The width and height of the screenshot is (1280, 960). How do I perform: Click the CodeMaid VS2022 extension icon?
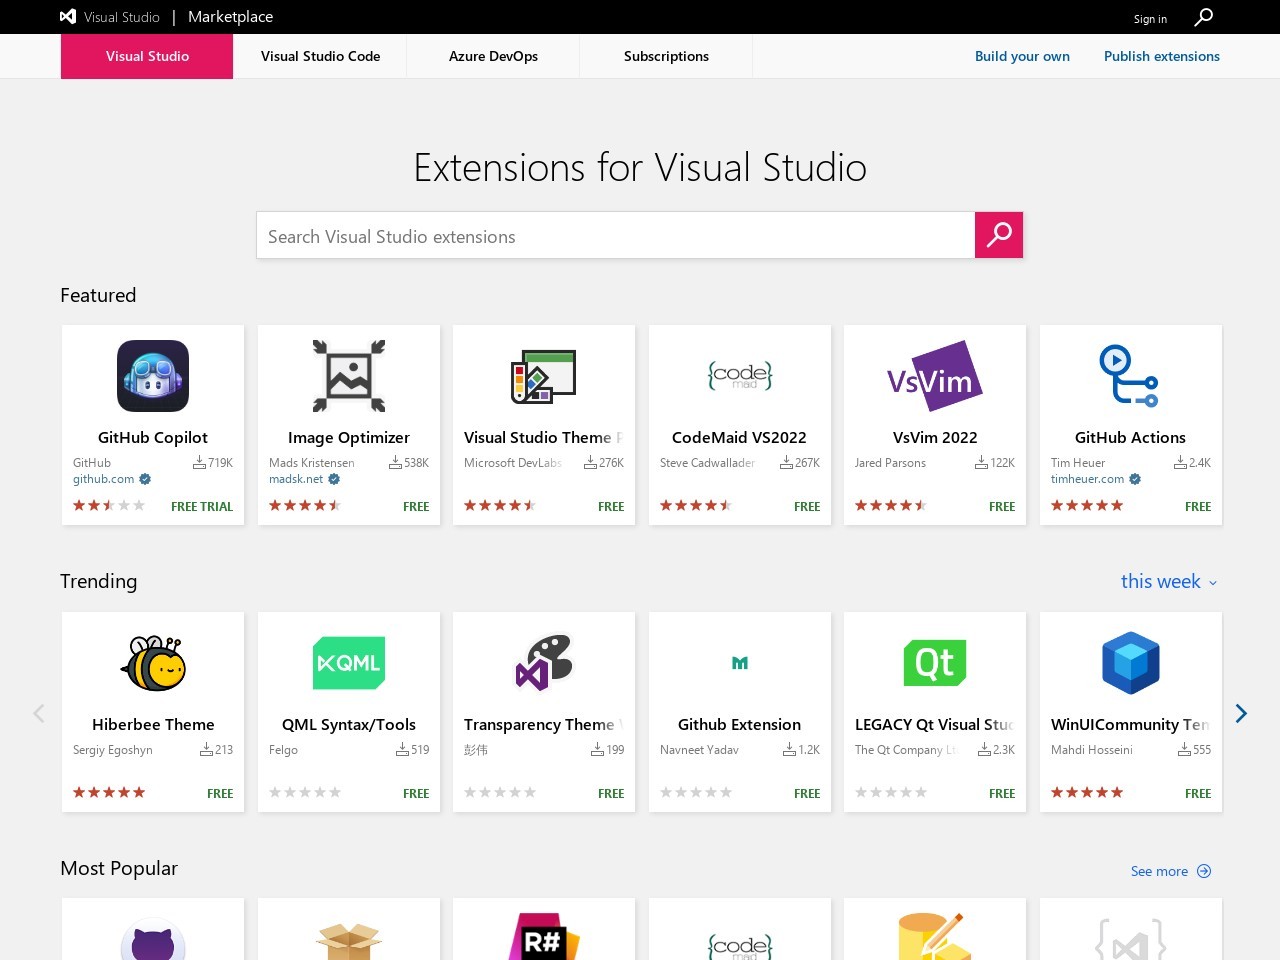coord(739,376)
